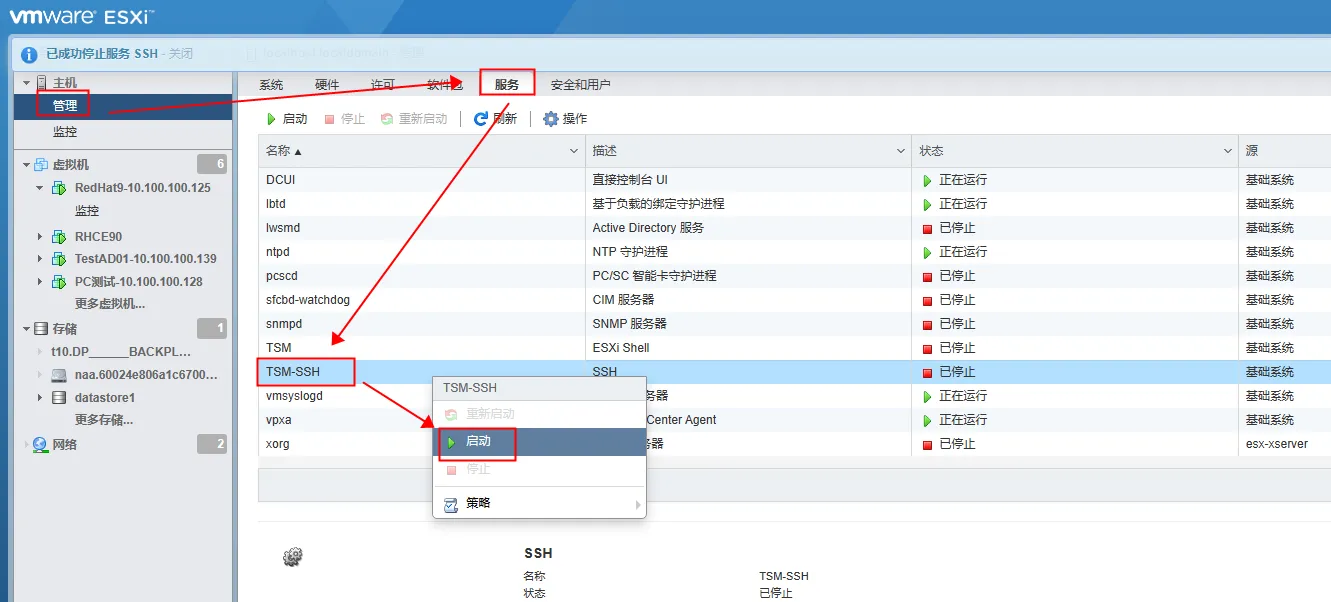The image size is (1331, 602).
Task: Collapse the Virtual Machines tree section
Action: (x=26, y=164)
